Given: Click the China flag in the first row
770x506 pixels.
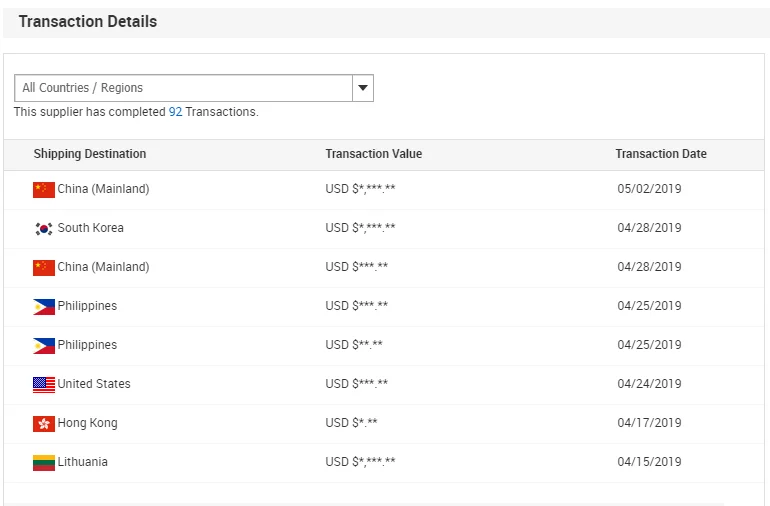Looking at the screenshot, I should (44, 189).
